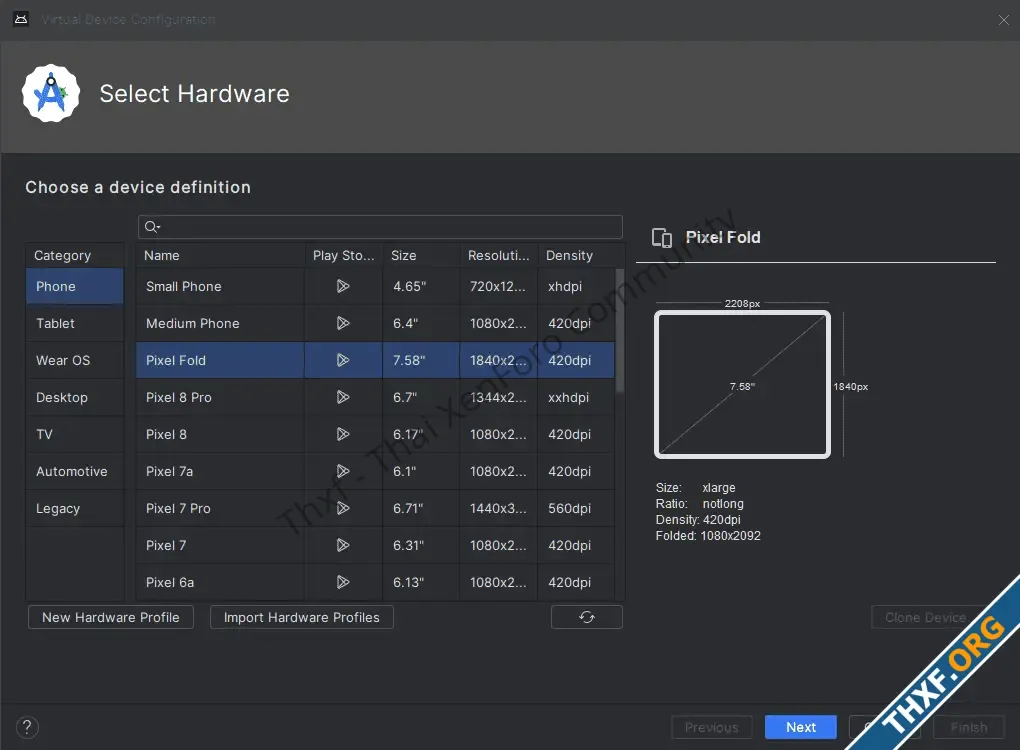
Task: Click the Play Store icon for Pixel Fold
Action: click(x=343, y=360)
